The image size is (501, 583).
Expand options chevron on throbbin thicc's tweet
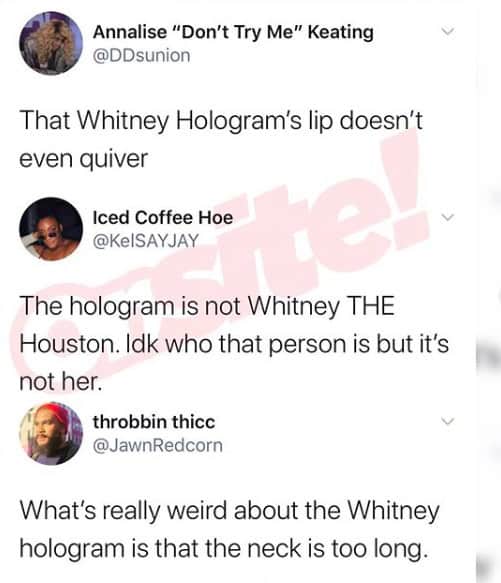click(448, 421)
